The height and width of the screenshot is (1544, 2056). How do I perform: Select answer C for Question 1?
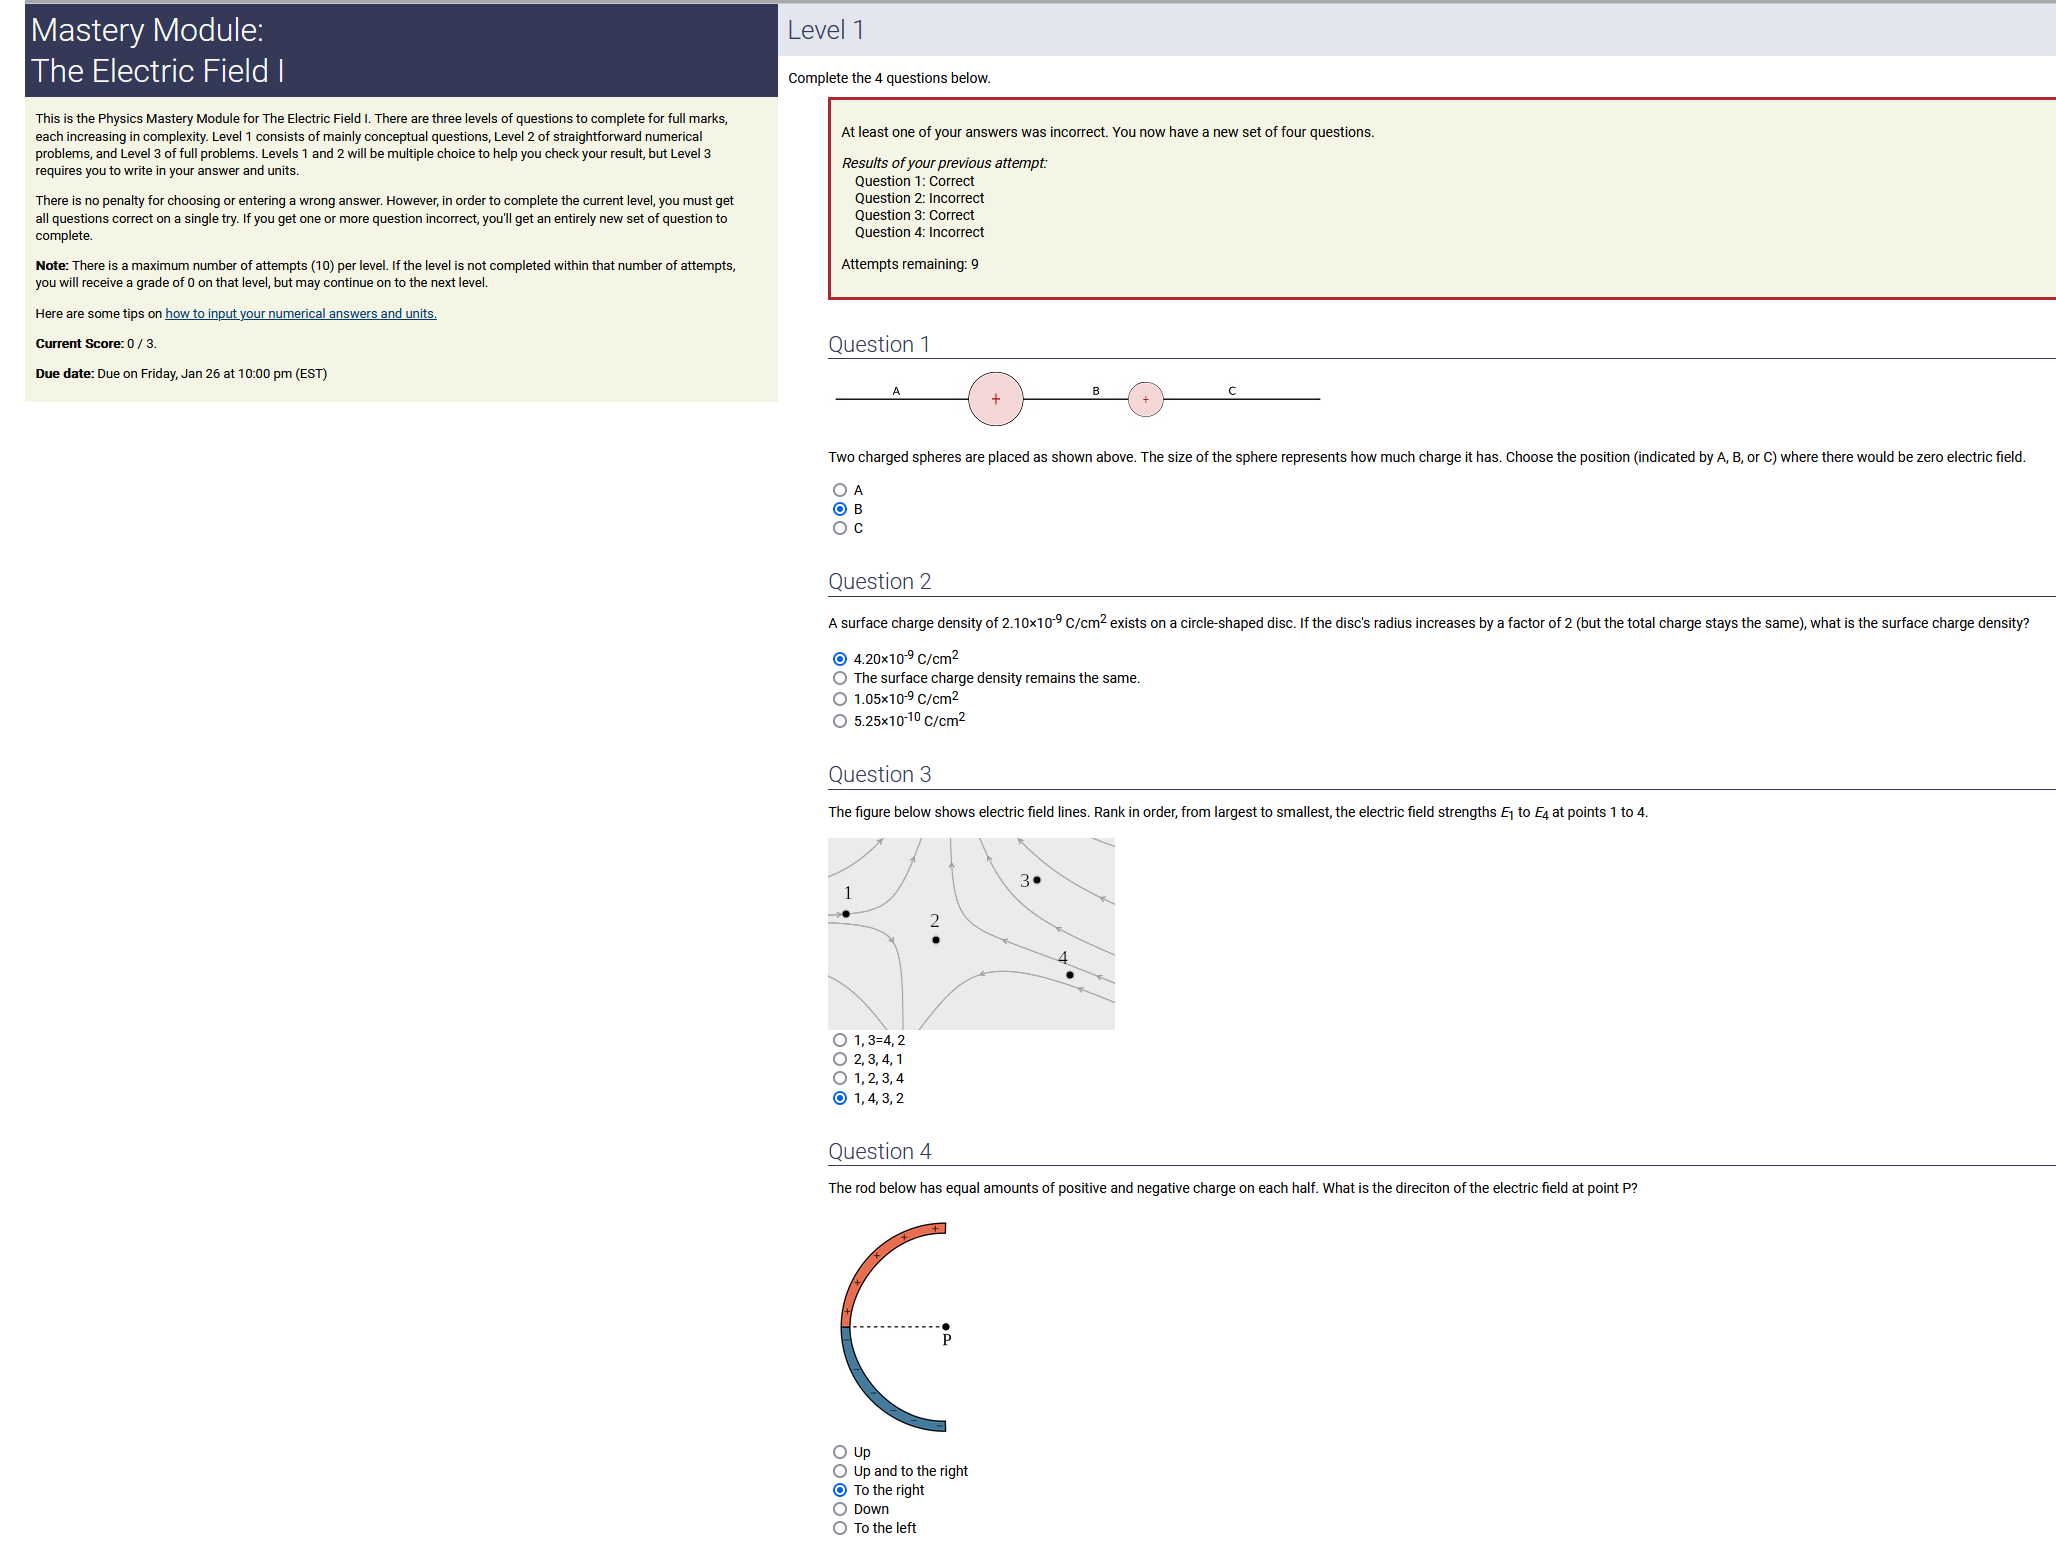(x=840, y=528)
